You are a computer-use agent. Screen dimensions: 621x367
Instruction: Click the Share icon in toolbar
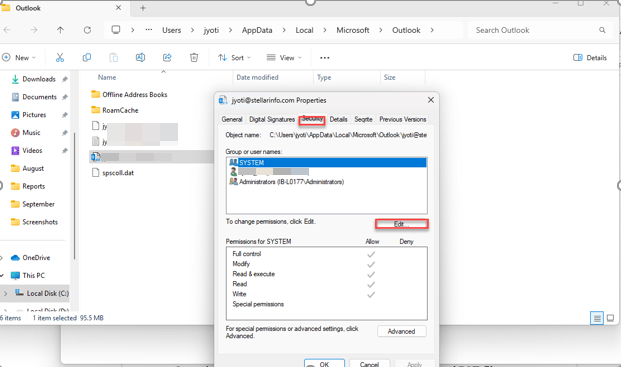167,58
